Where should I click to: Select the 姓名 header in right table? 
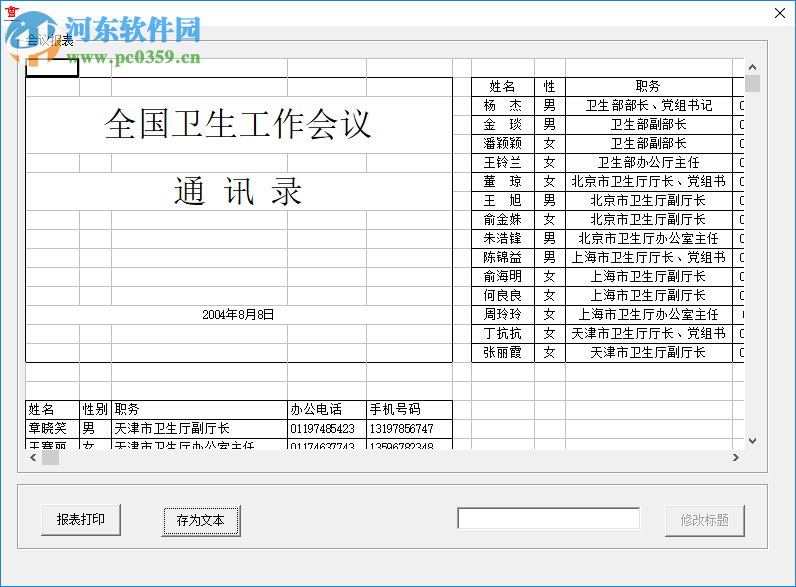[x=503, y=86]
